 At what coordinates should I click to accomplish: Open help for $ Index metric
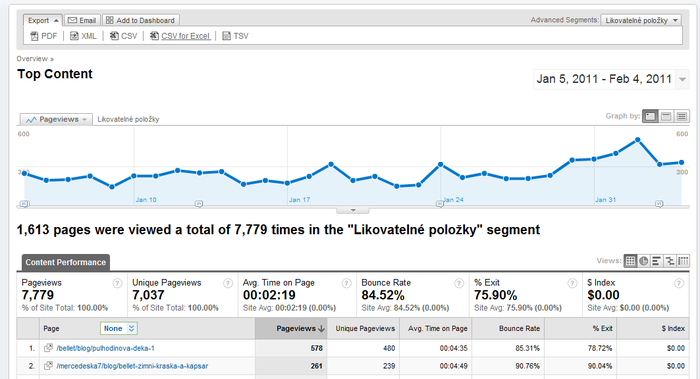tap(679, 283)
